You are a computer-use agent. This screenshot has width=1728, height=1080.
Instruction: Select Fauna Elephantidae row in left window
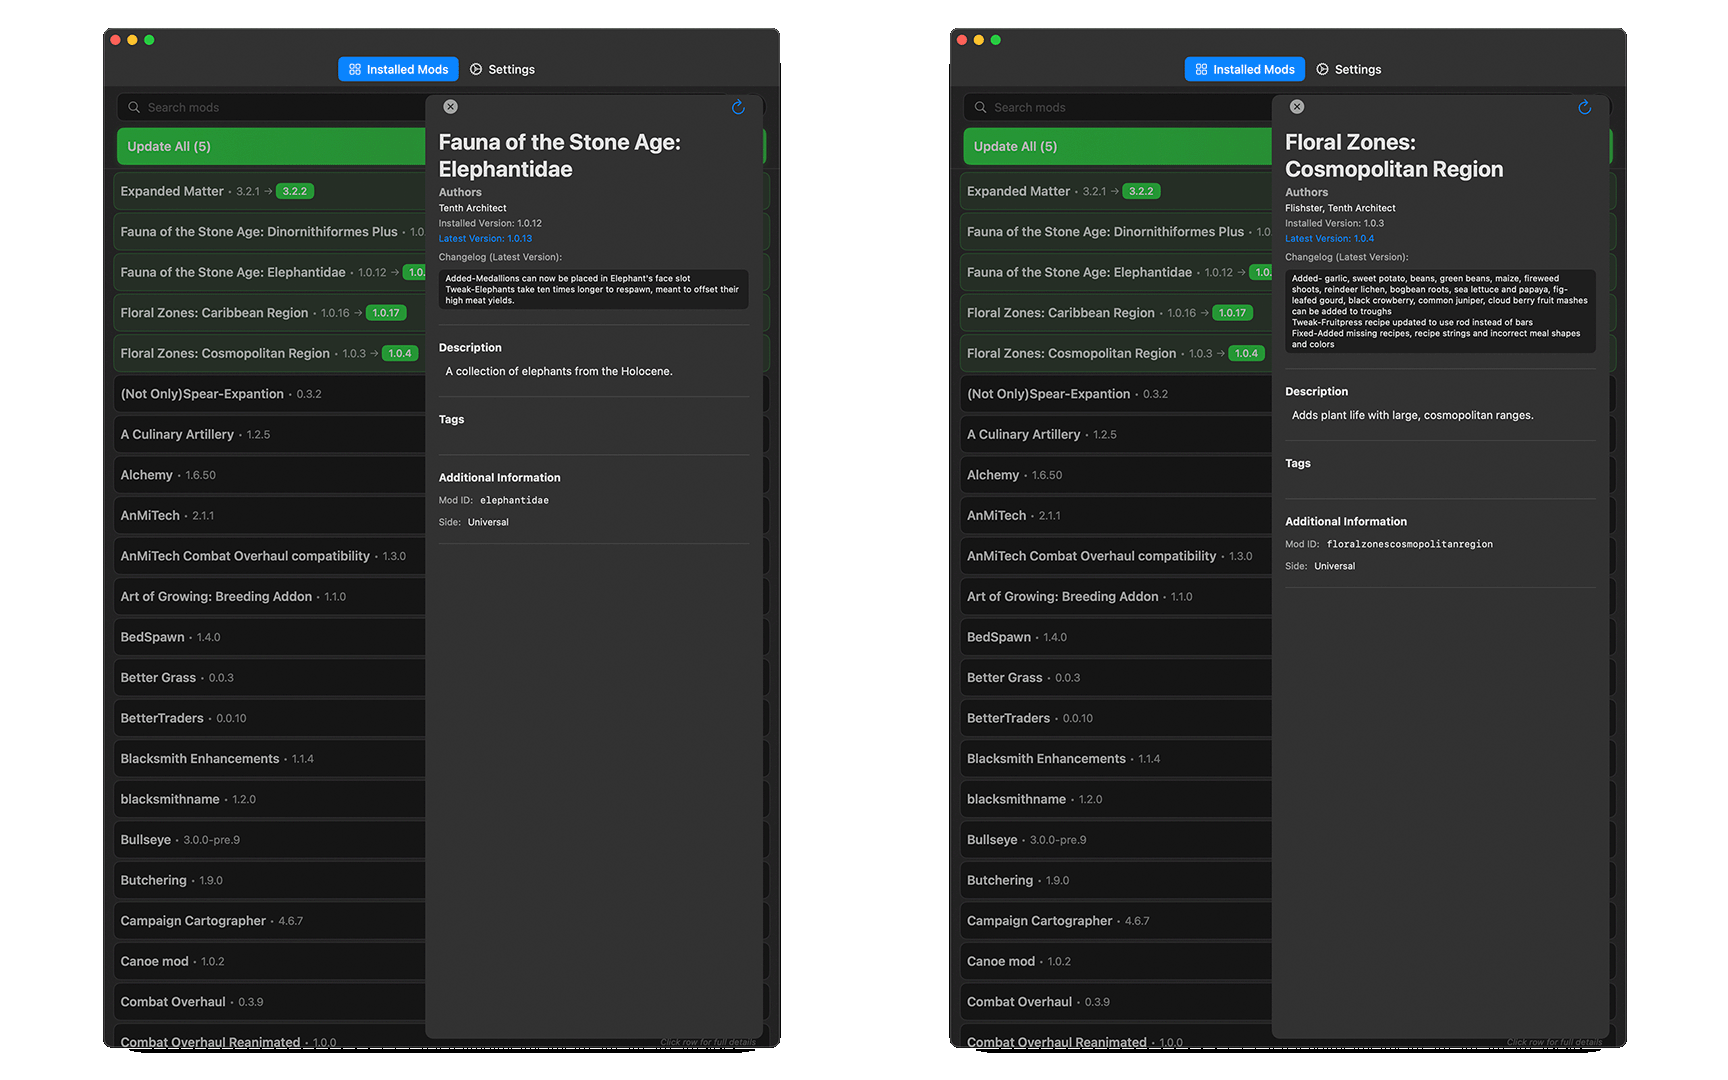(270, 272)
